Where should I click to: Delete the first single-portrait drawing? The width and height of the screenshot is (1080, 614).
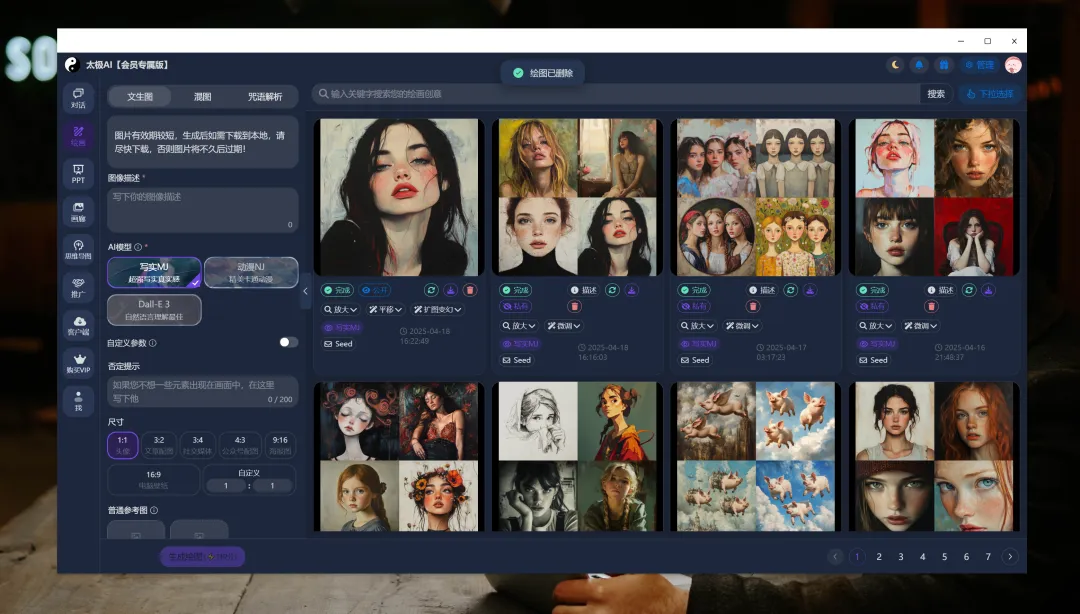(470, 290)
